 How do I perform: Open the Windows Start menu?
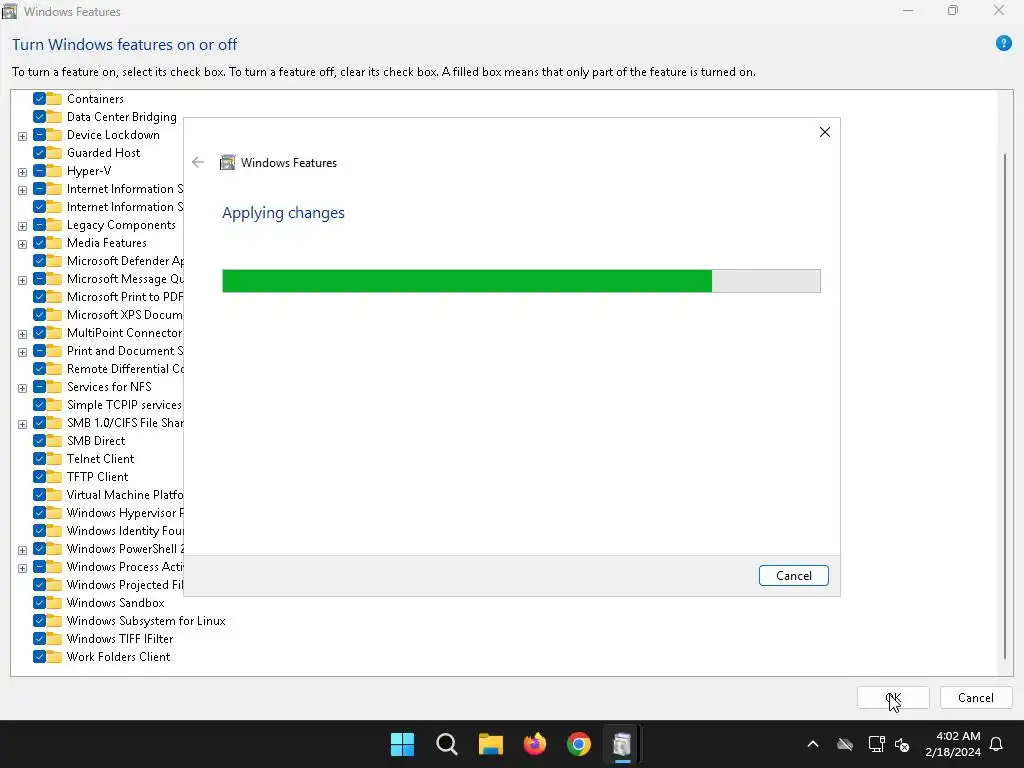(x=402, y=744)
